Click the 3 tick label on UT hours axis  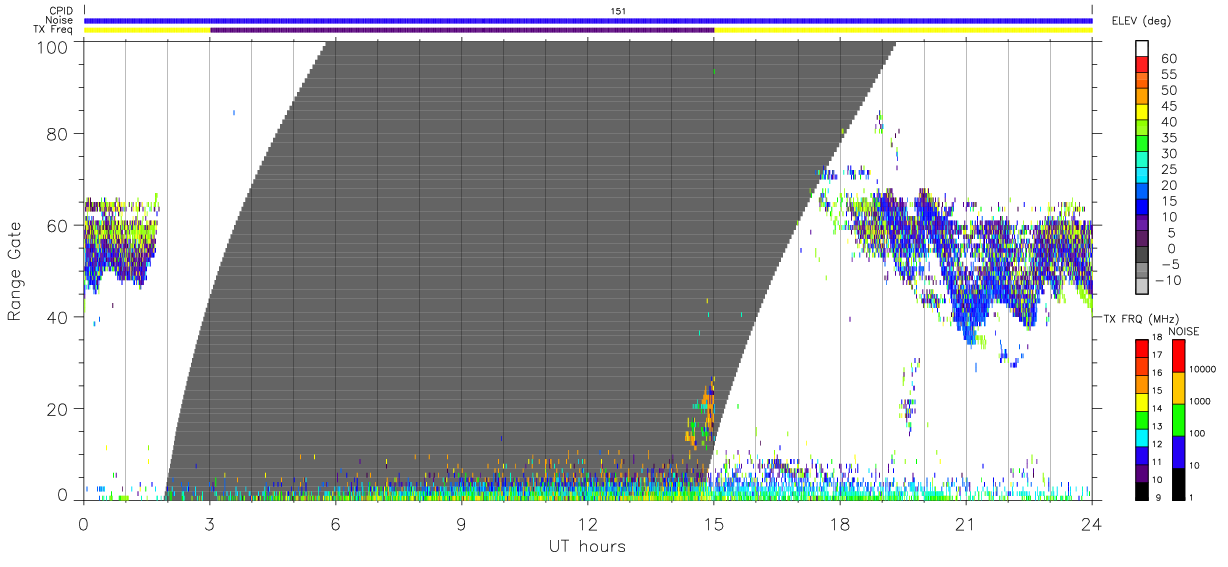tap(209, 523)
